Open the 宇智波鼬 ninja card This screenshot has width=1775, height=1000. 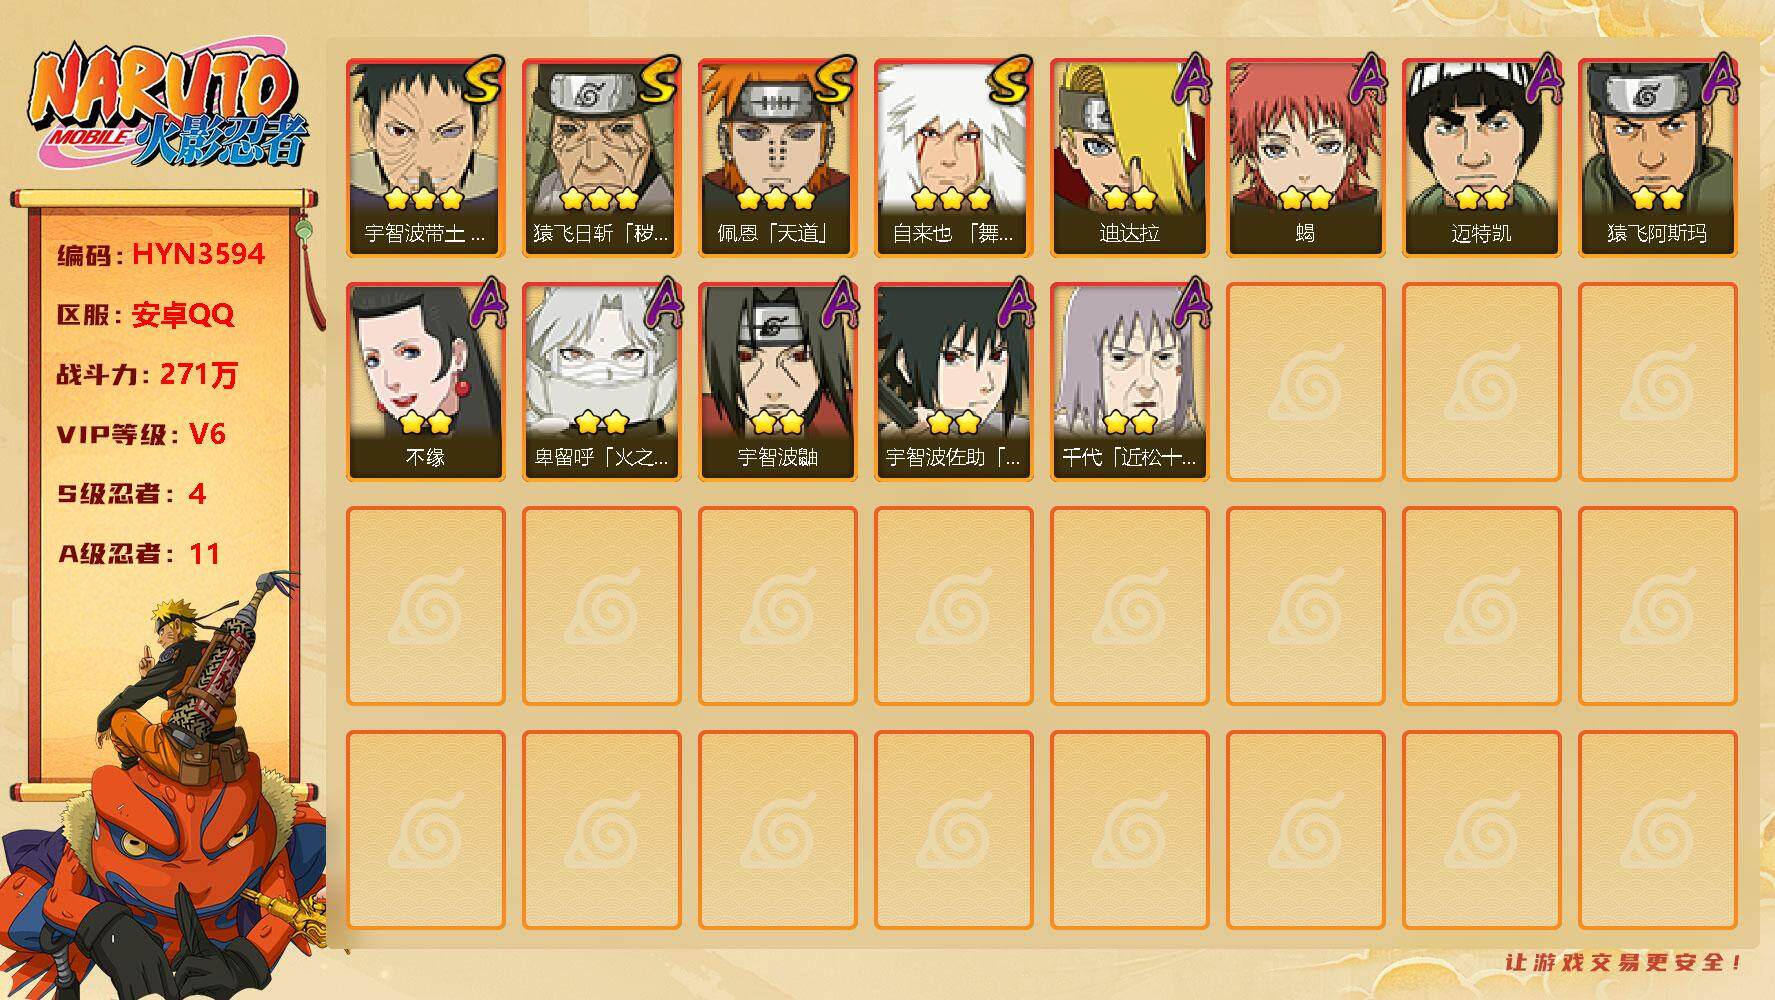pyautogui.click(x=778, y=382)
